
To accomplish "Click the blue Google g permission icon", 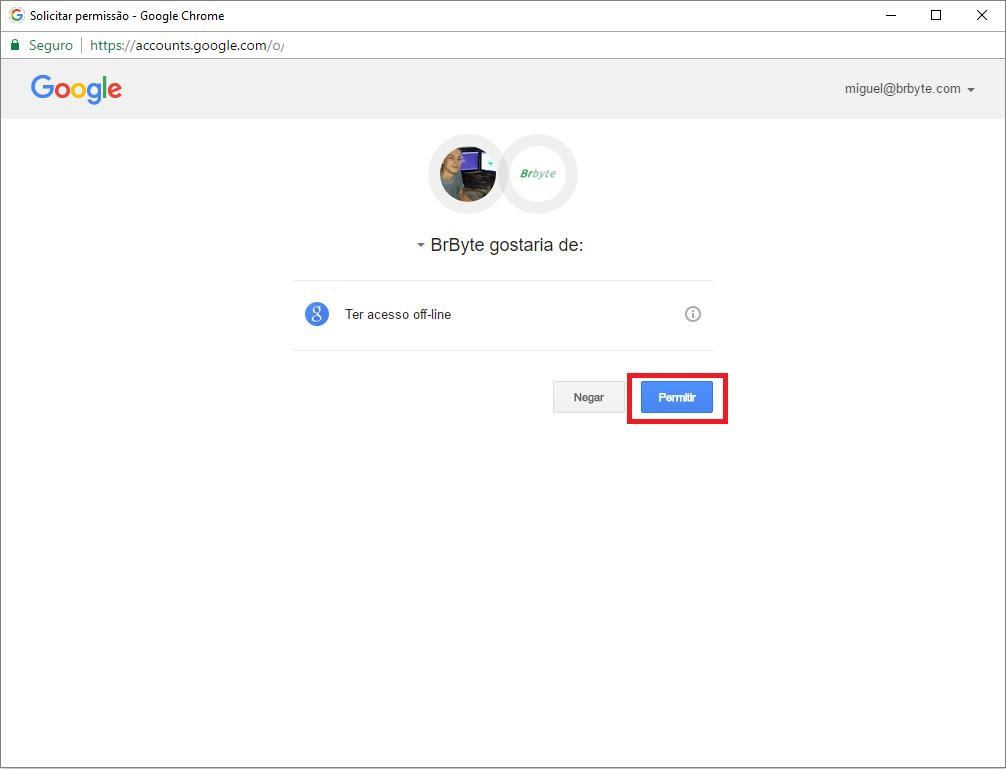I will [x=317, y=314].
